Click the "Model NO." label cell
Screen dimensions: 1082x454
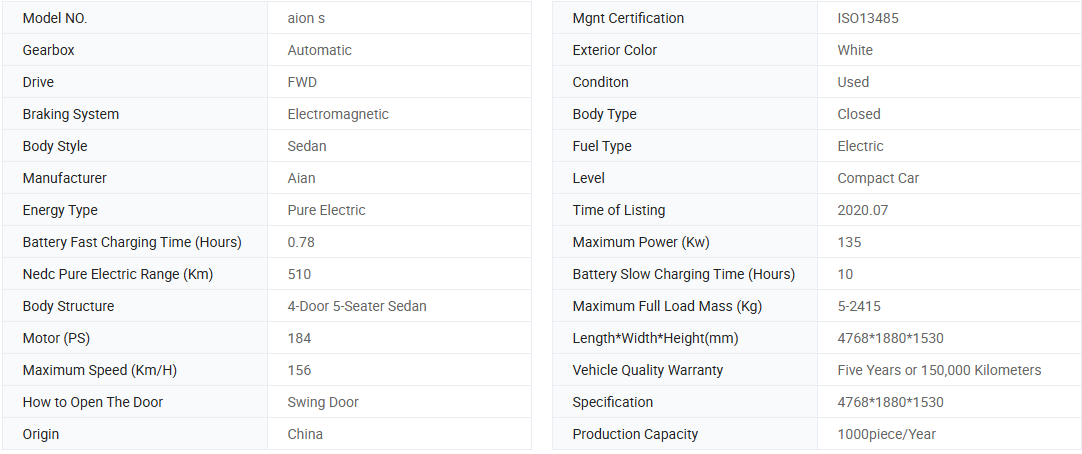tap(55, 18)
